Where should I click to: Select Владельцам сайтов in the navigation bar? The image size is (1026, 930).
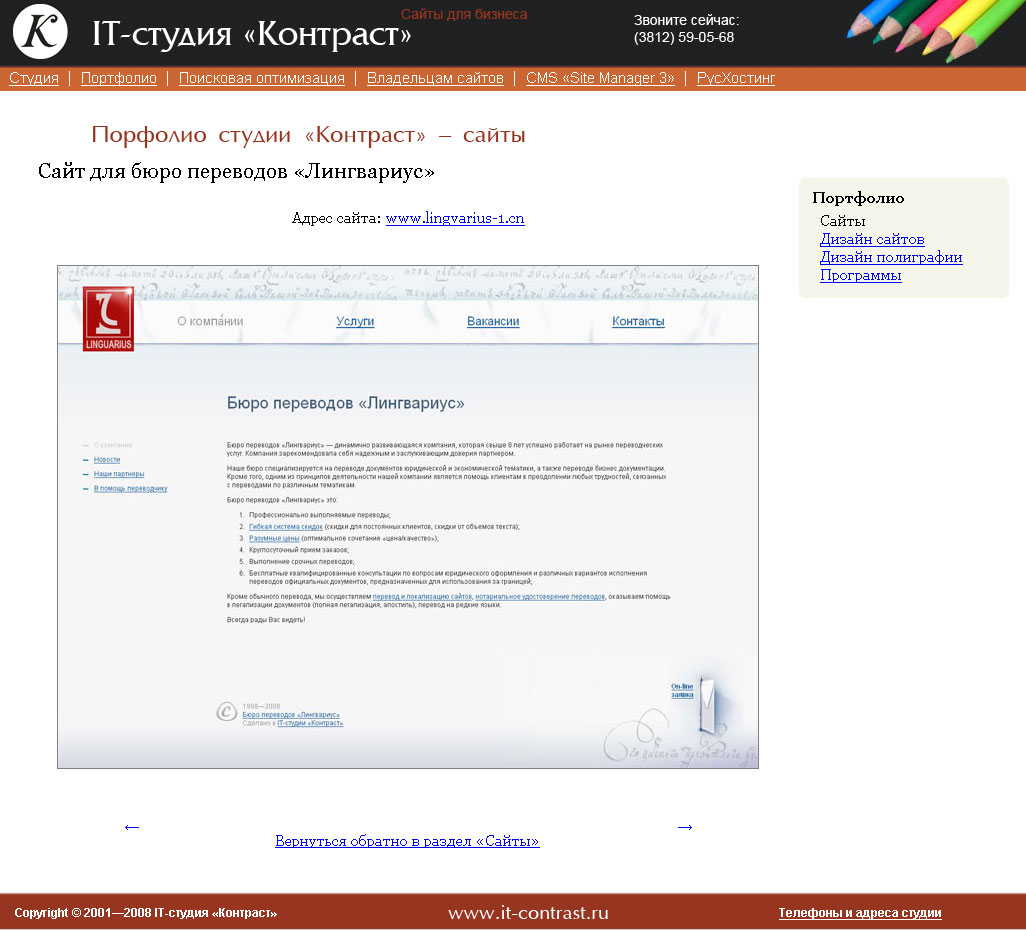[x=435, y=79]
